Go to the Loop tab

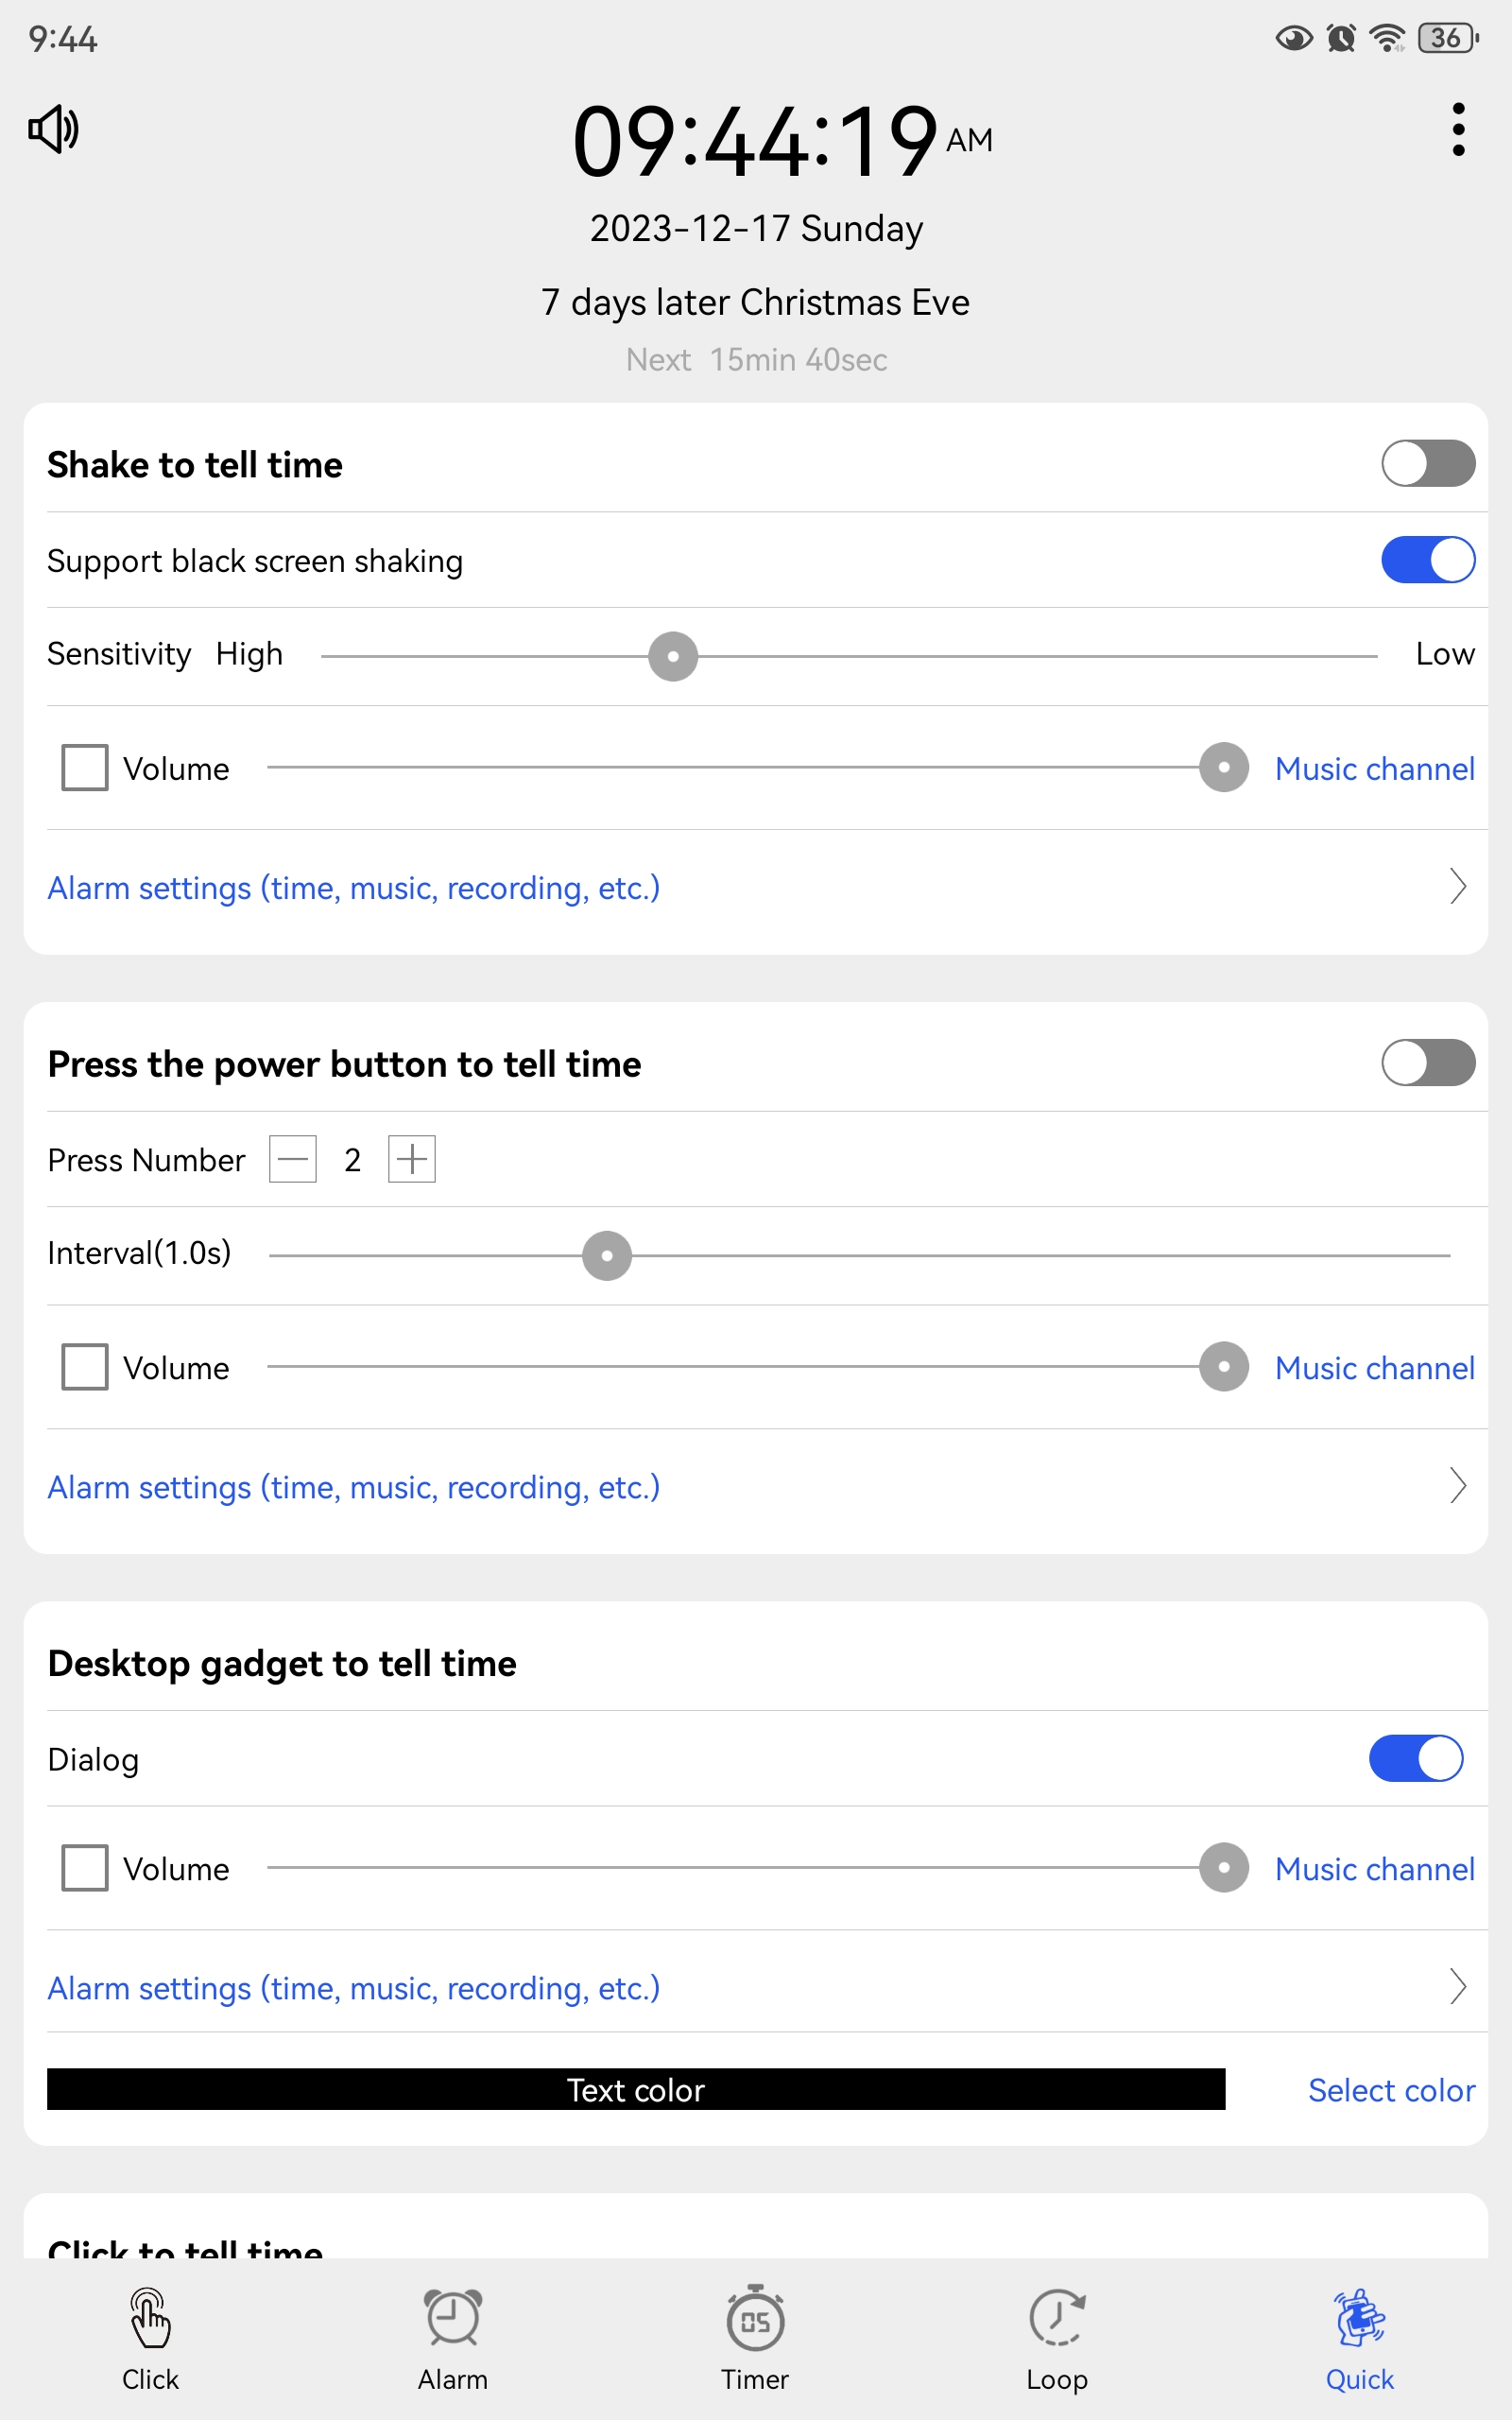pos(1057,2317)
